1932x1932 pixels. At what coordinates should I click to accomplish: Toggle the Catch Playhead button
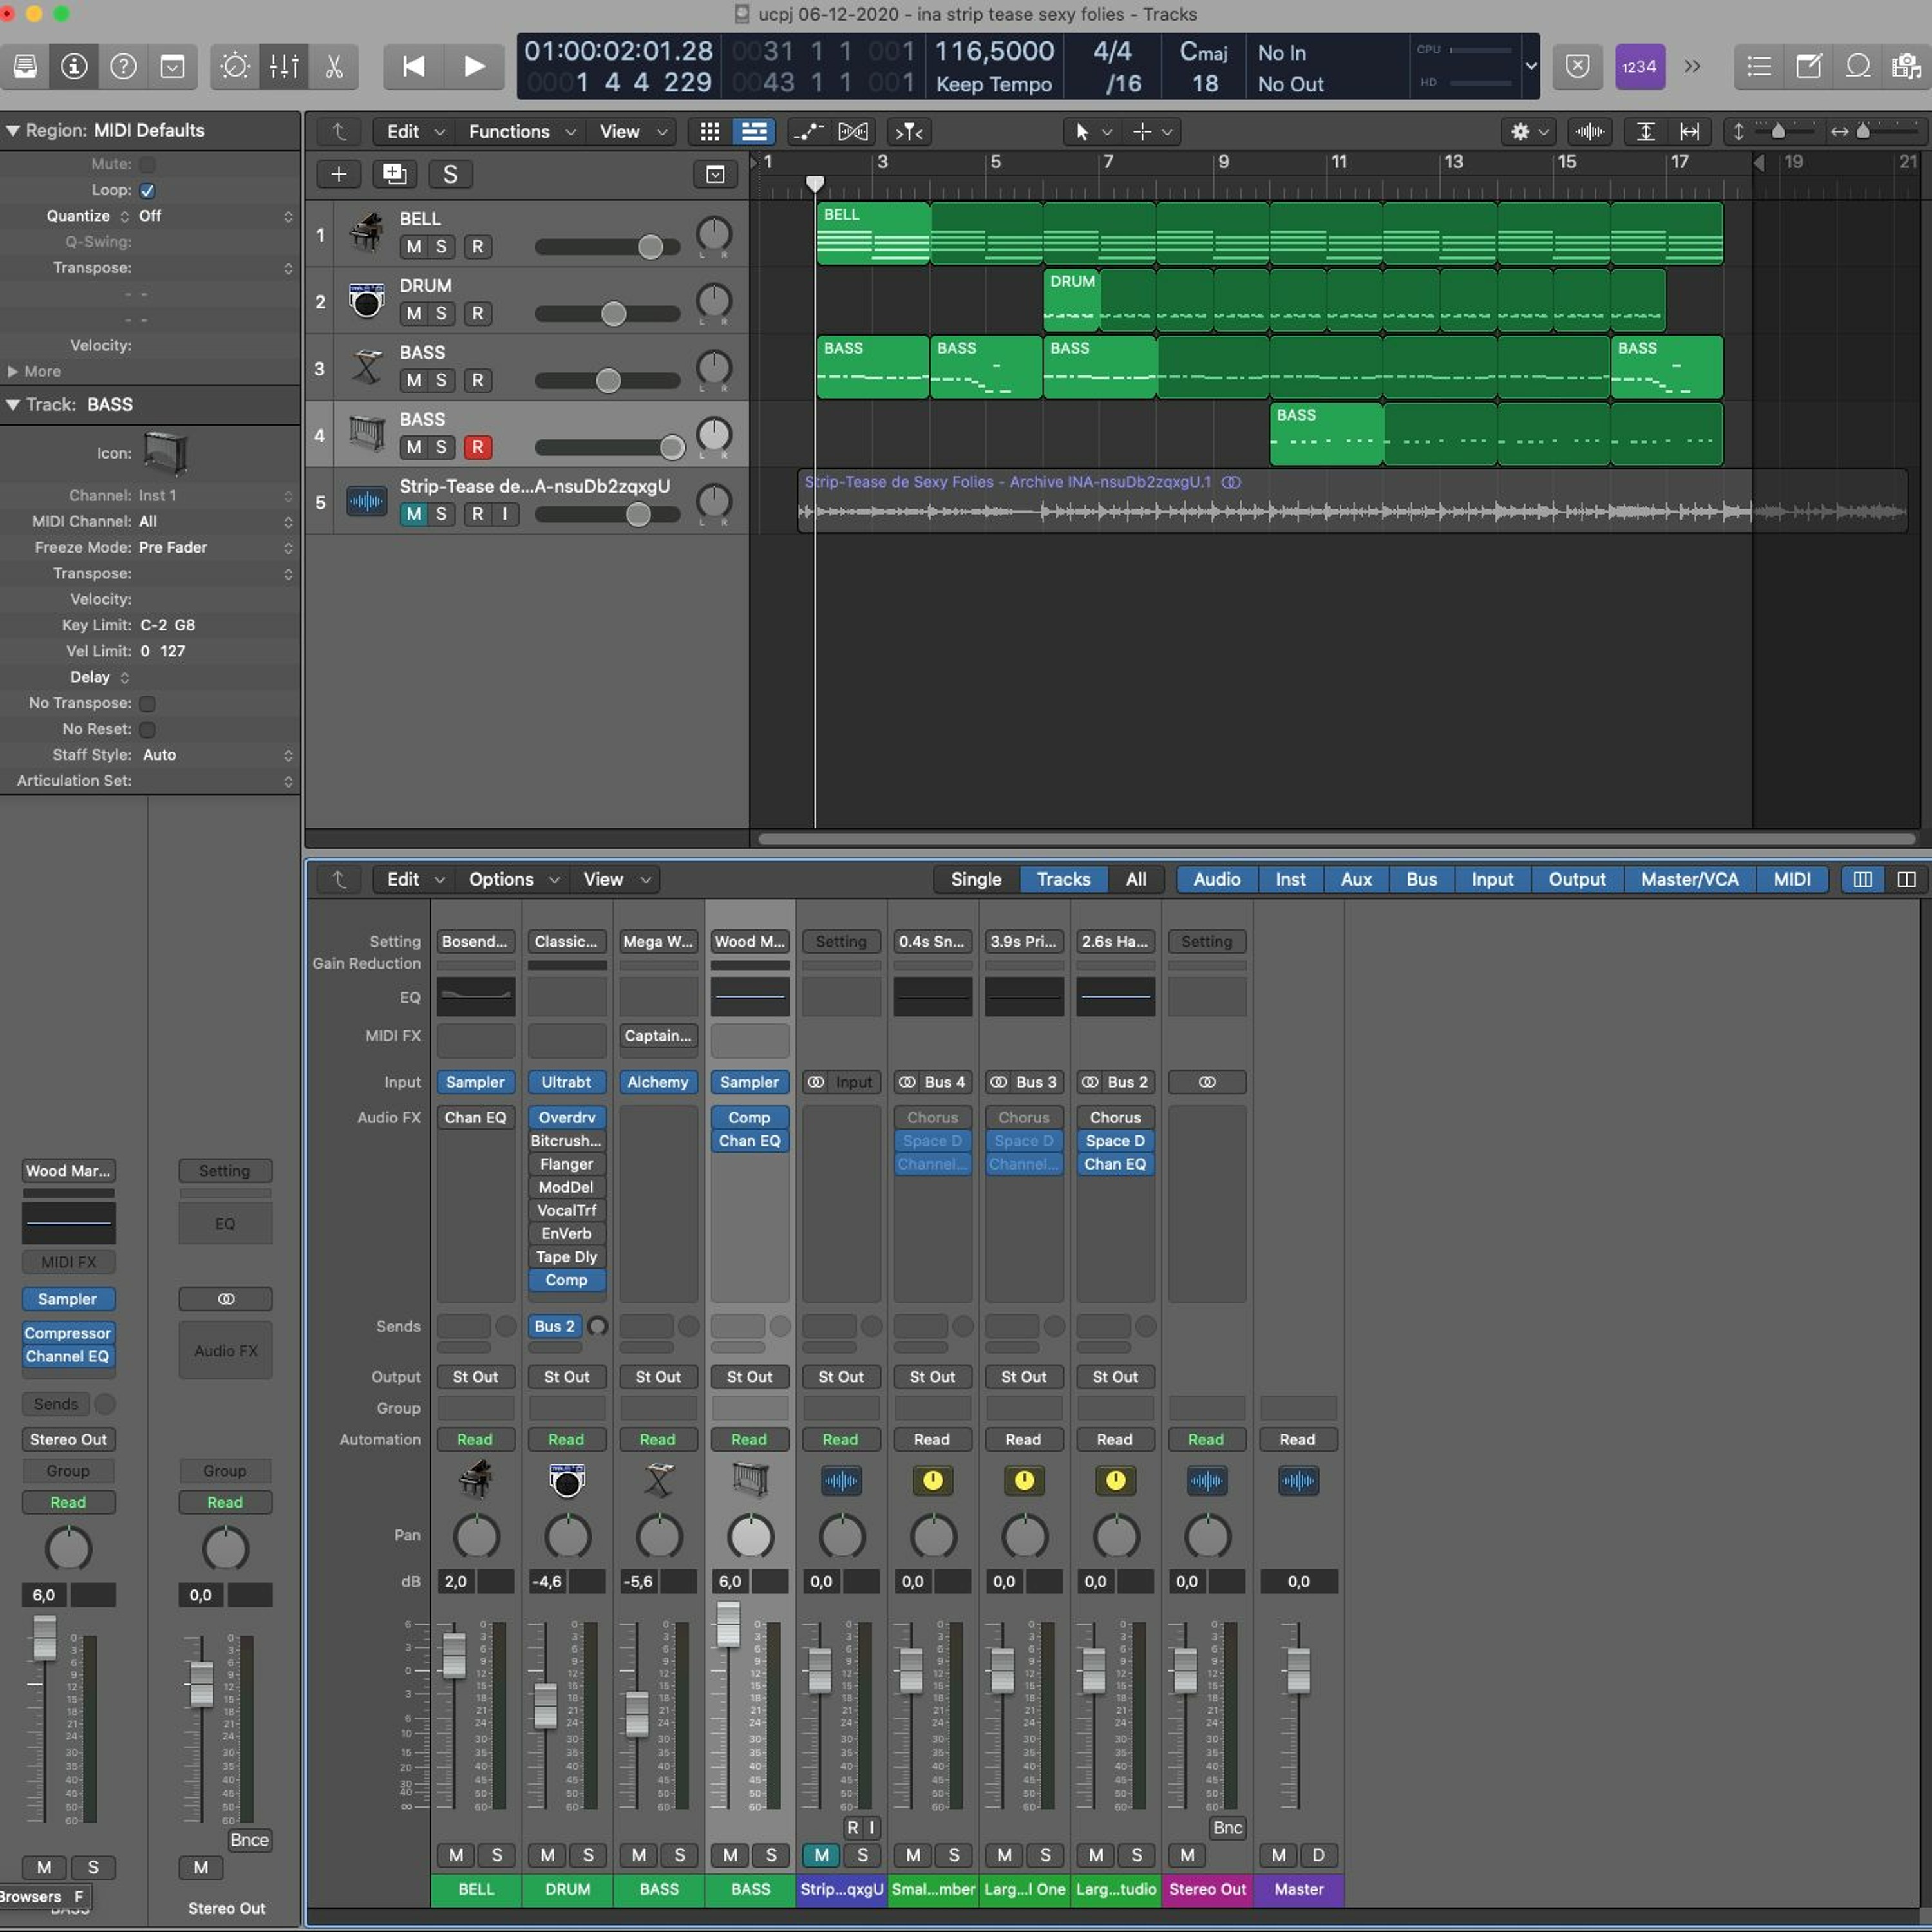pos(908,131)
